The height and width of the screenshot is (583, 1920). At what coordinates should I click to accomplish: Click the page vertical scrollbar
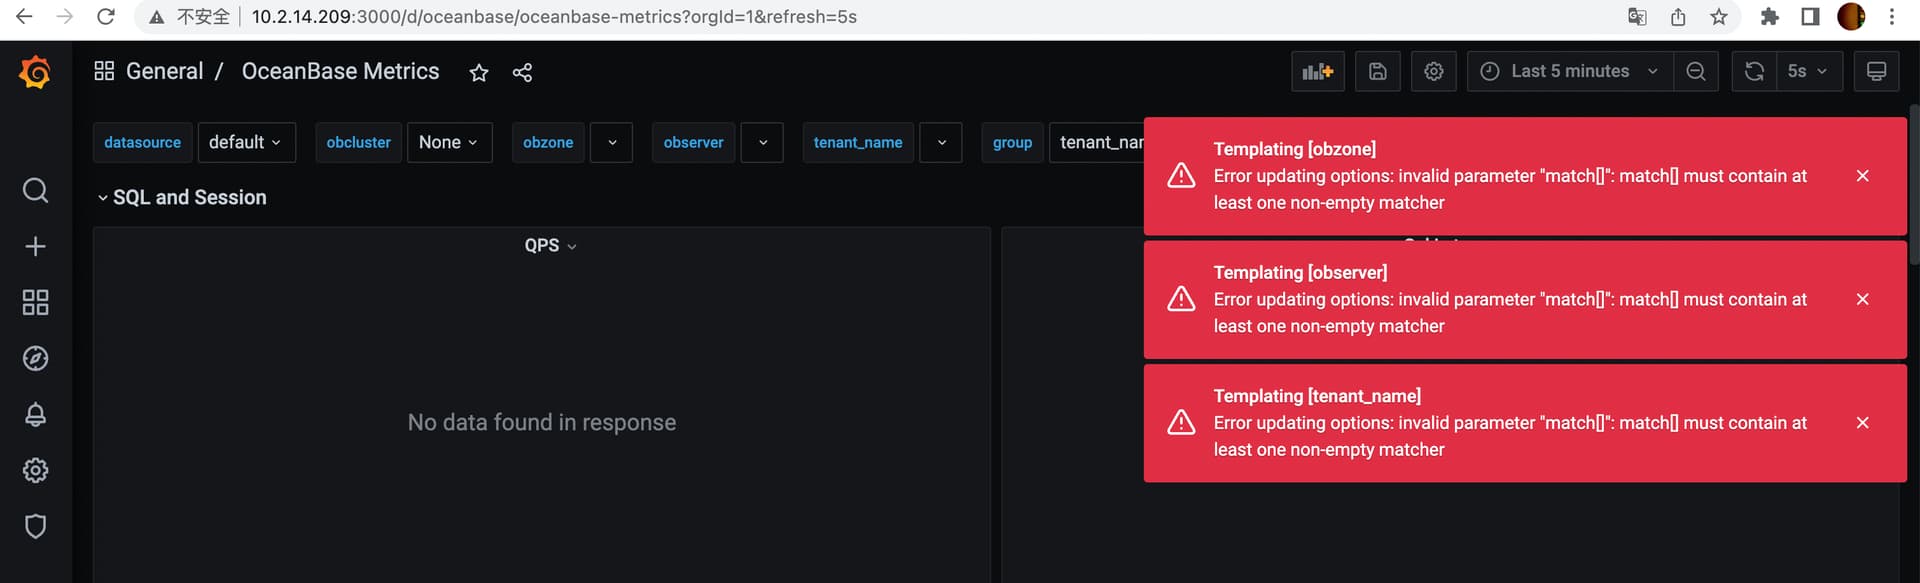1914,185
